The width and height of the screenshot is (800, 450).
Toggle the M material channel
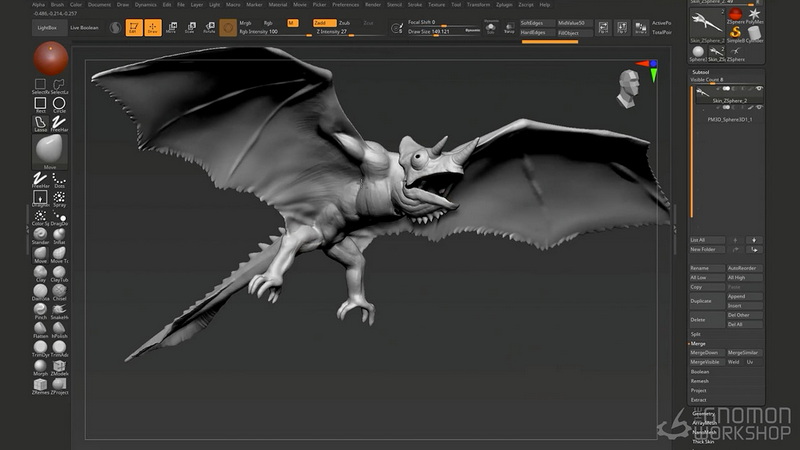point(292,23)
